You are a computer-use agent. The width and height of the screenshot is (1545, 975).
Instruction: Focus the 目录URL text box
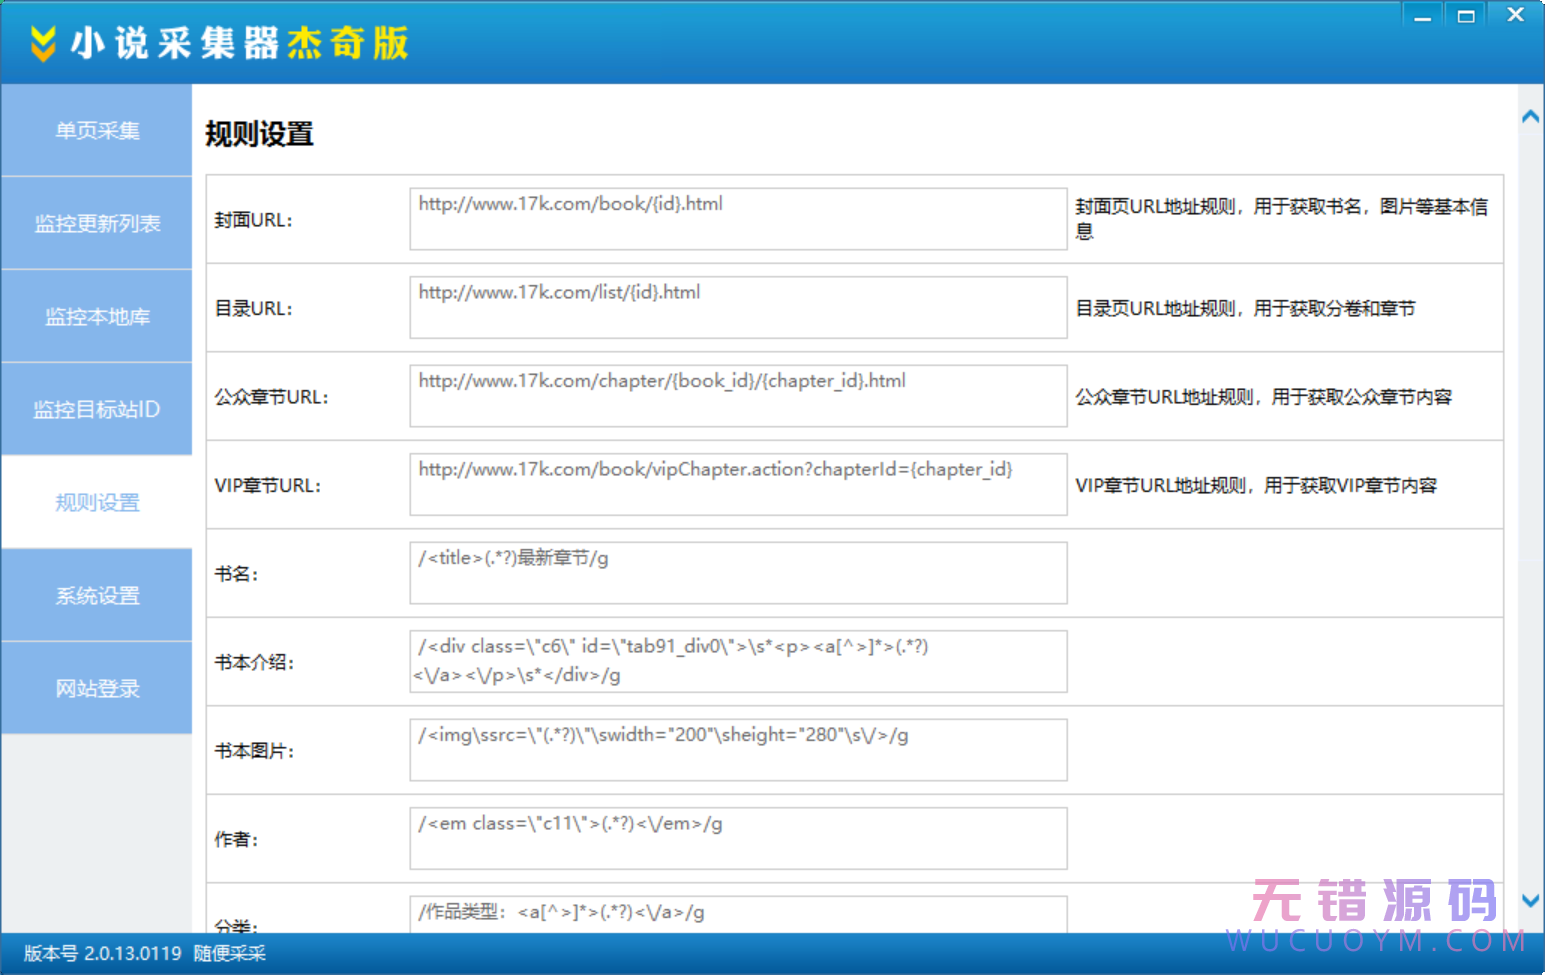pos(738,308)
